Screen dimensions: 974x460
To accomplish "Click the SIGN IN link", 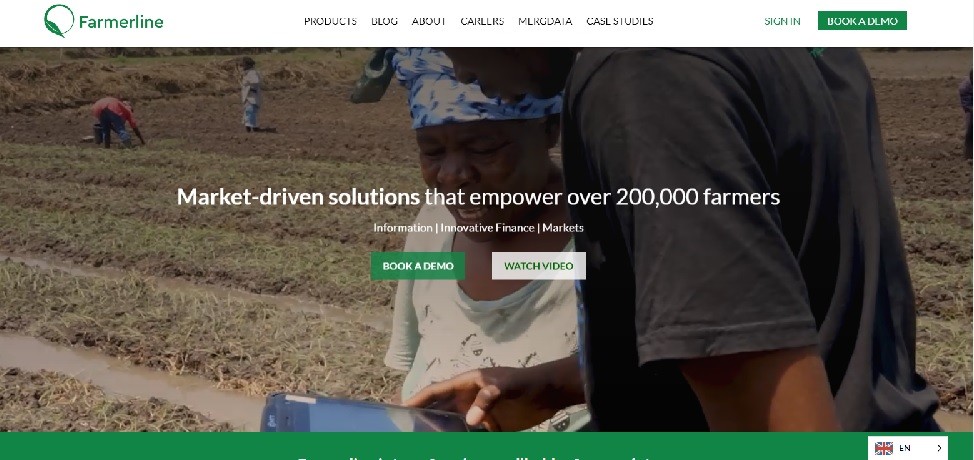I will point(782,21).
